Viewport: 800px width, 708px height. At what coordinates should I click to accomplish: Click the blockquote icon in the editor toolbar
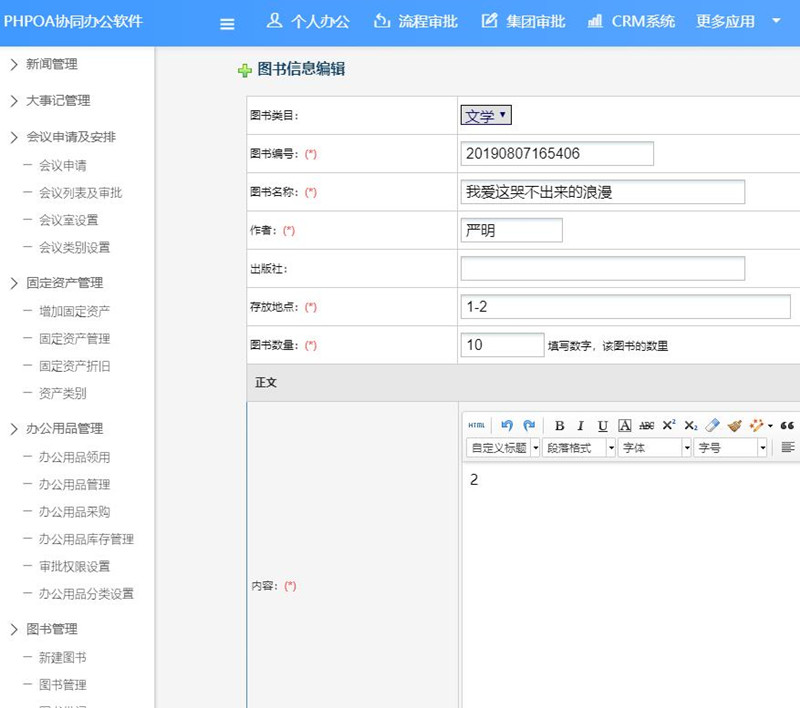tap(787, 425)
